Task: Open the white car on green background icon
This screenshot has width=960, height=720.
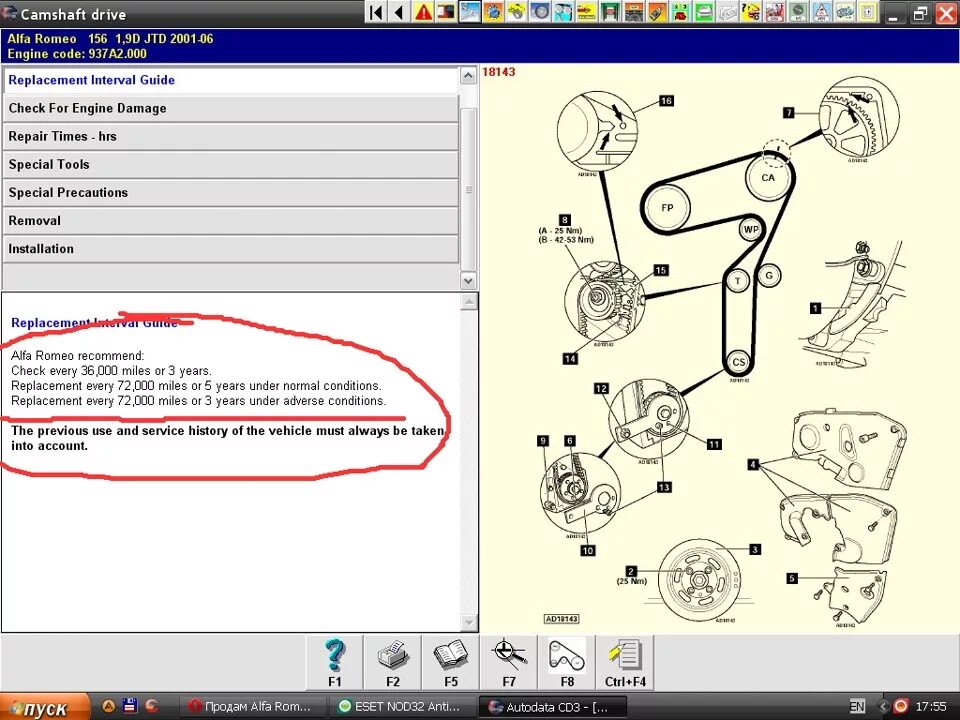Action: (x=704, y=12)
